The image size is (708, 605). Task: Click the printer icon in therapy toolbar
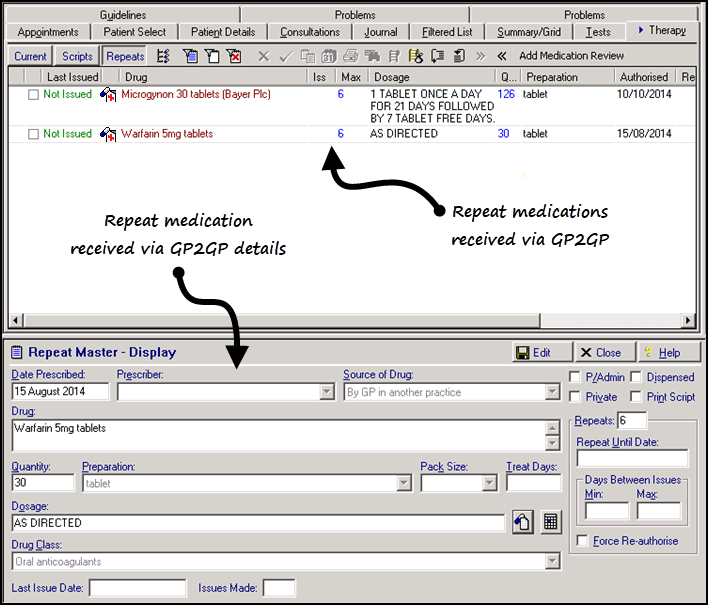click(351, 56)
